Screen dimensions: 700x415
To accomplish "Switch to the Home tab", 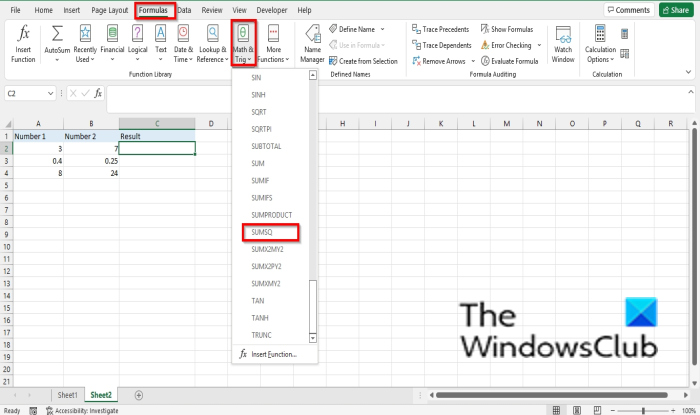I will click(43, 10).
